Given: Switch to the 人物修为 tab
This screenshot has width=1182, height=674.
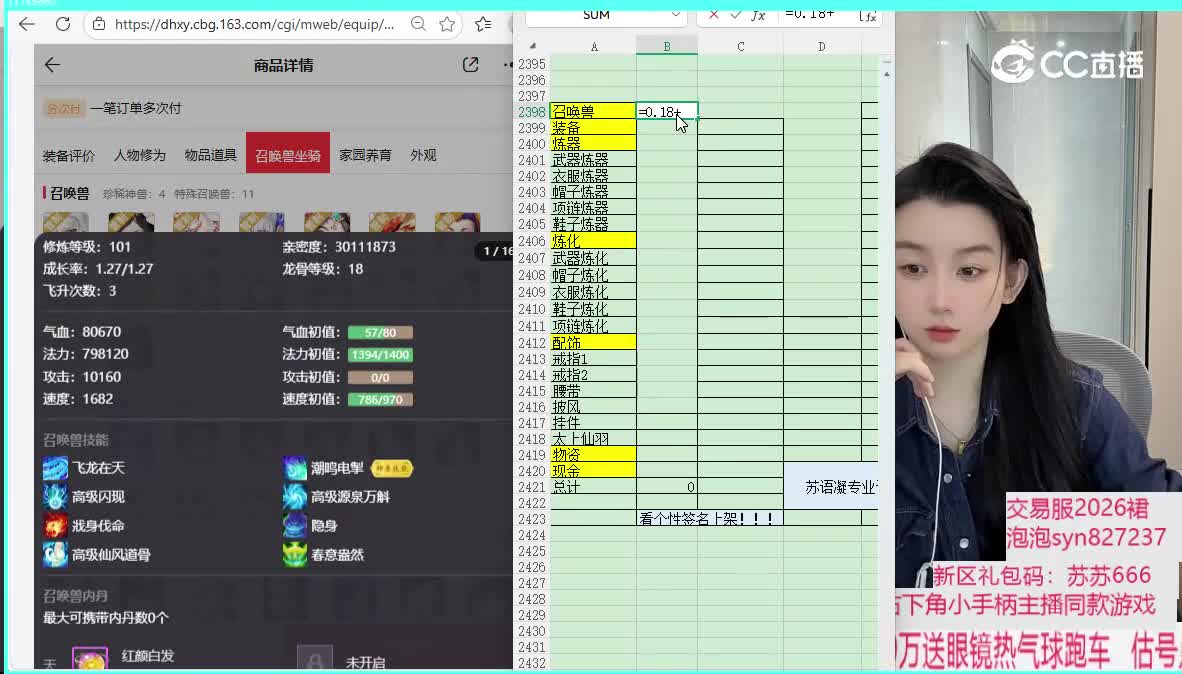Looking at the screenshot, I should [x=139, y=155].
